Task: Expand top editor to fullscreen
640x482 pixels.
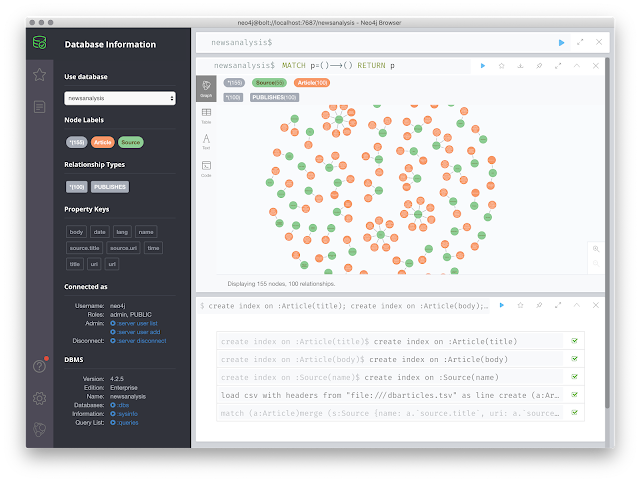Action: [x=580, y=42]
